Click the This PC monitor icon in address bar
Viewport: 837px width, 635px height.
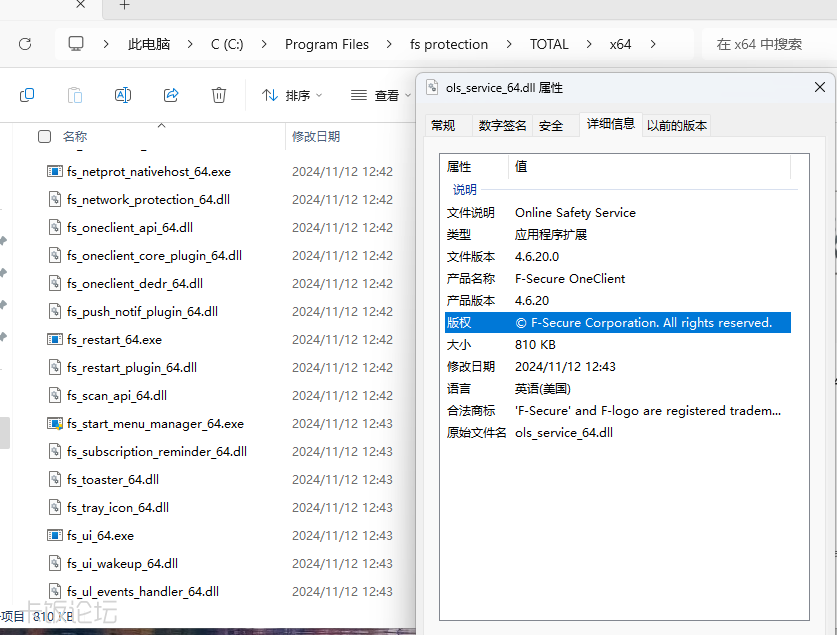76,44
